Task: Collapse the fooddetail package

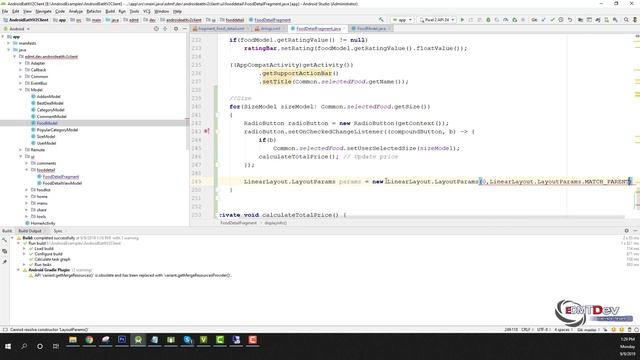Action: click(x=27, y=170)
